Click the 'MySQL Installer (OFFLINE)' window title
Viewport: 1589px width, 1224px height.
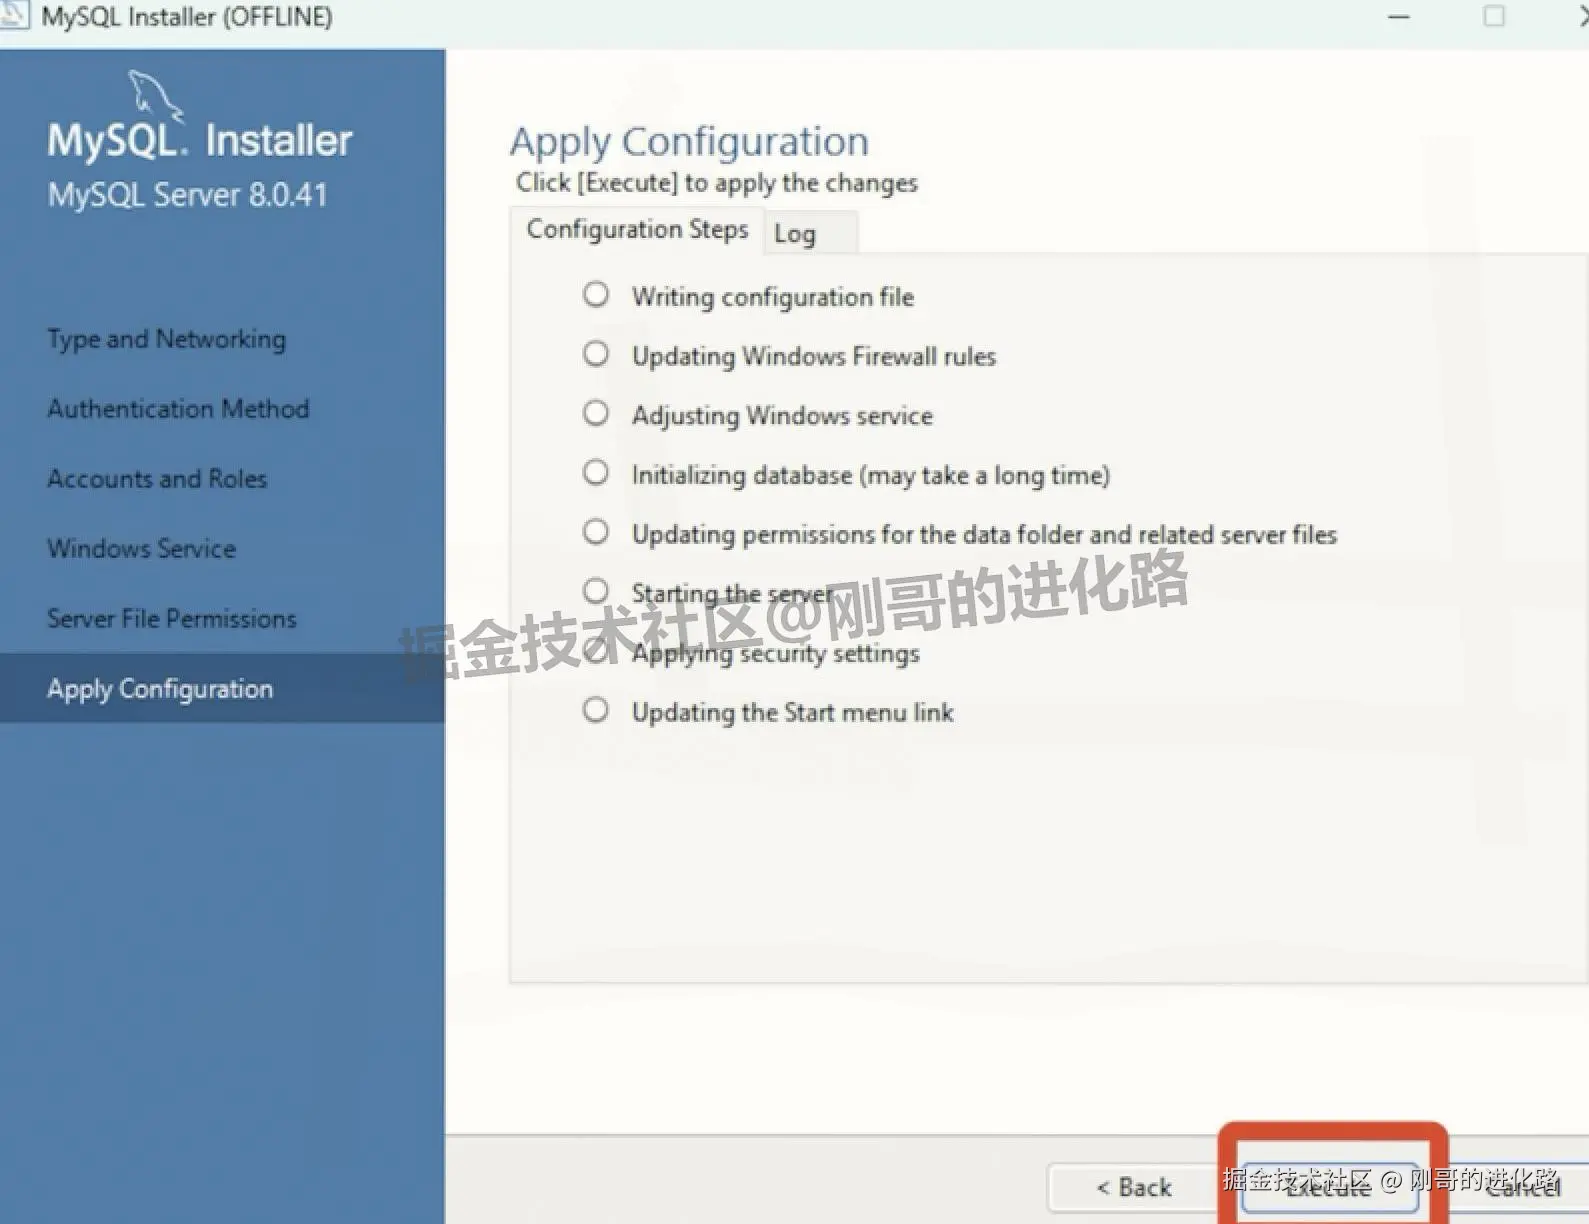point(187,17)
